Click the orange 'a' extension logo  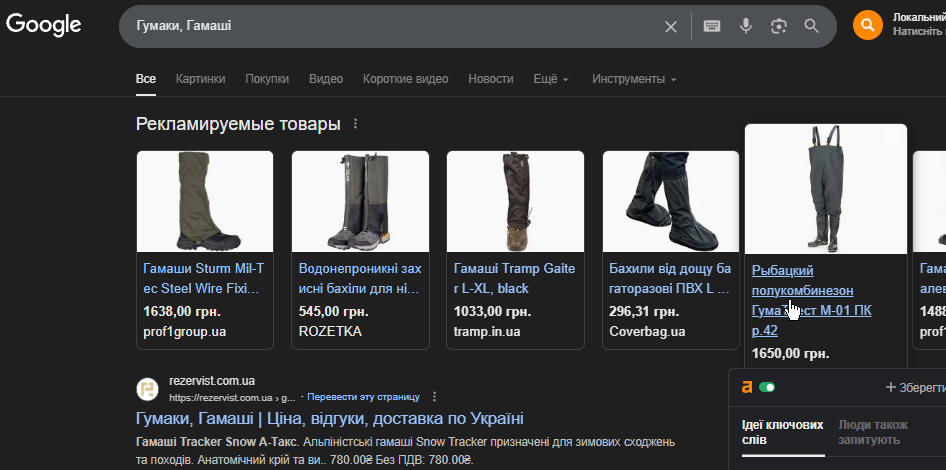click(x=747, y=387)
